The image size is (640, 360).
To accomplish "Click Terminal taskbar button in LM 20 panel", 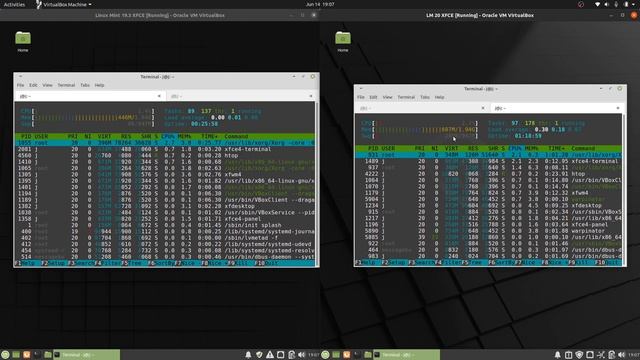I will pos(407,355).
